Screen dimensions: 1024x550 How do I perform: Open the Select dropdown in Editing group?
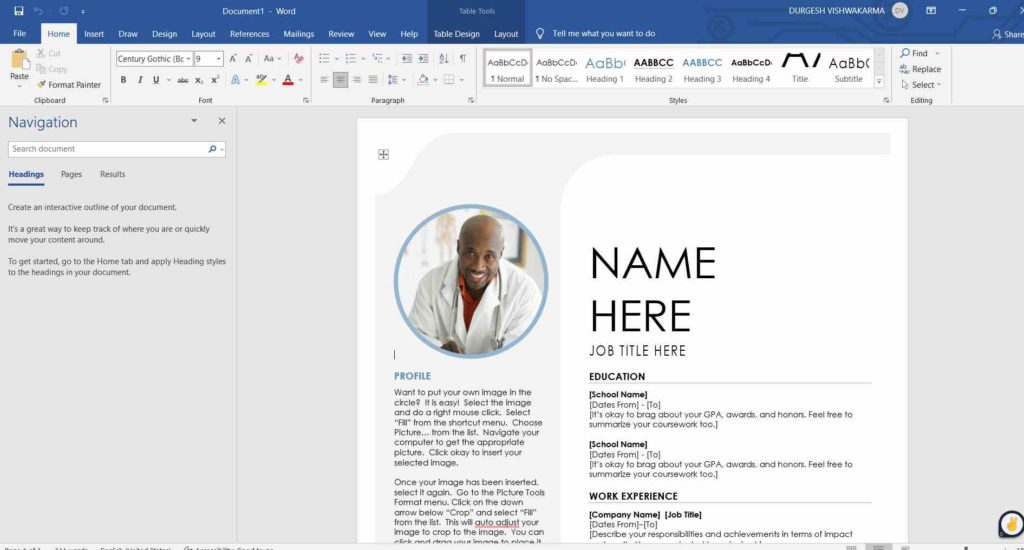point(921,85)
